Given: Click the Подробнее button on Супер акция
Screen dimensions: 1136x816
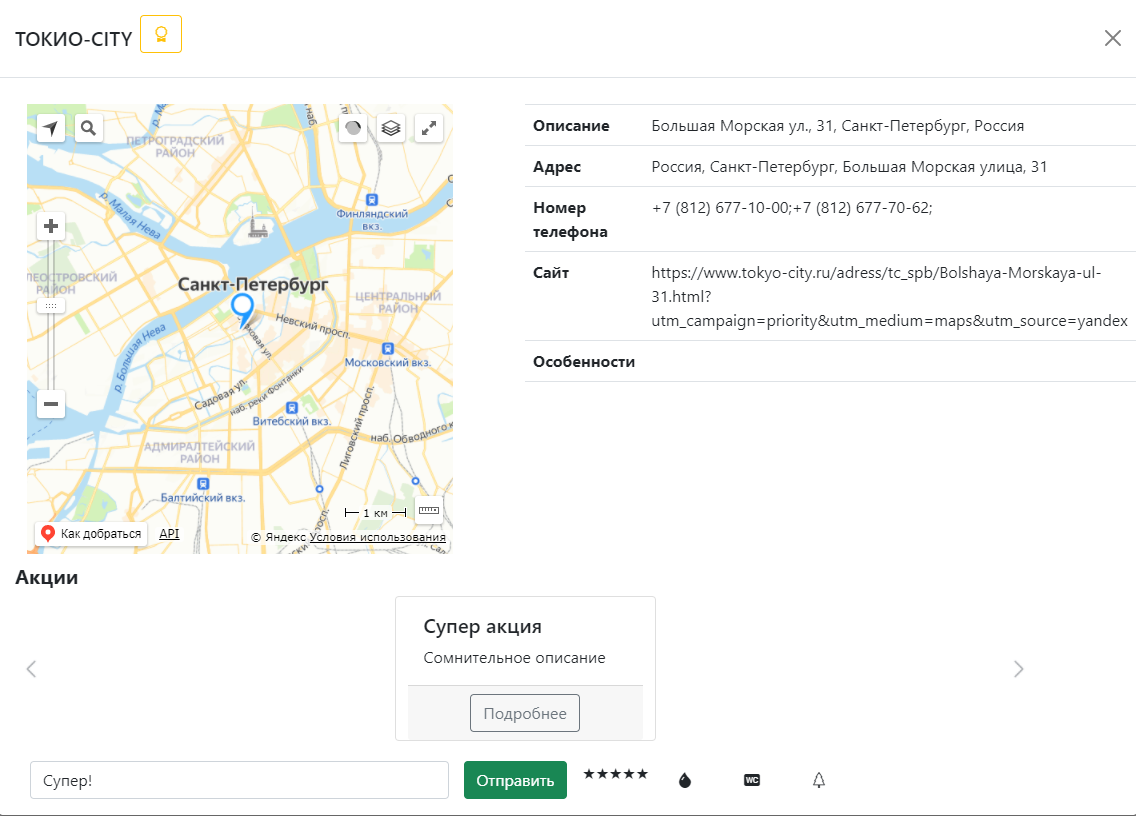Looking at the screenshot, I should (x=525, y=713).
